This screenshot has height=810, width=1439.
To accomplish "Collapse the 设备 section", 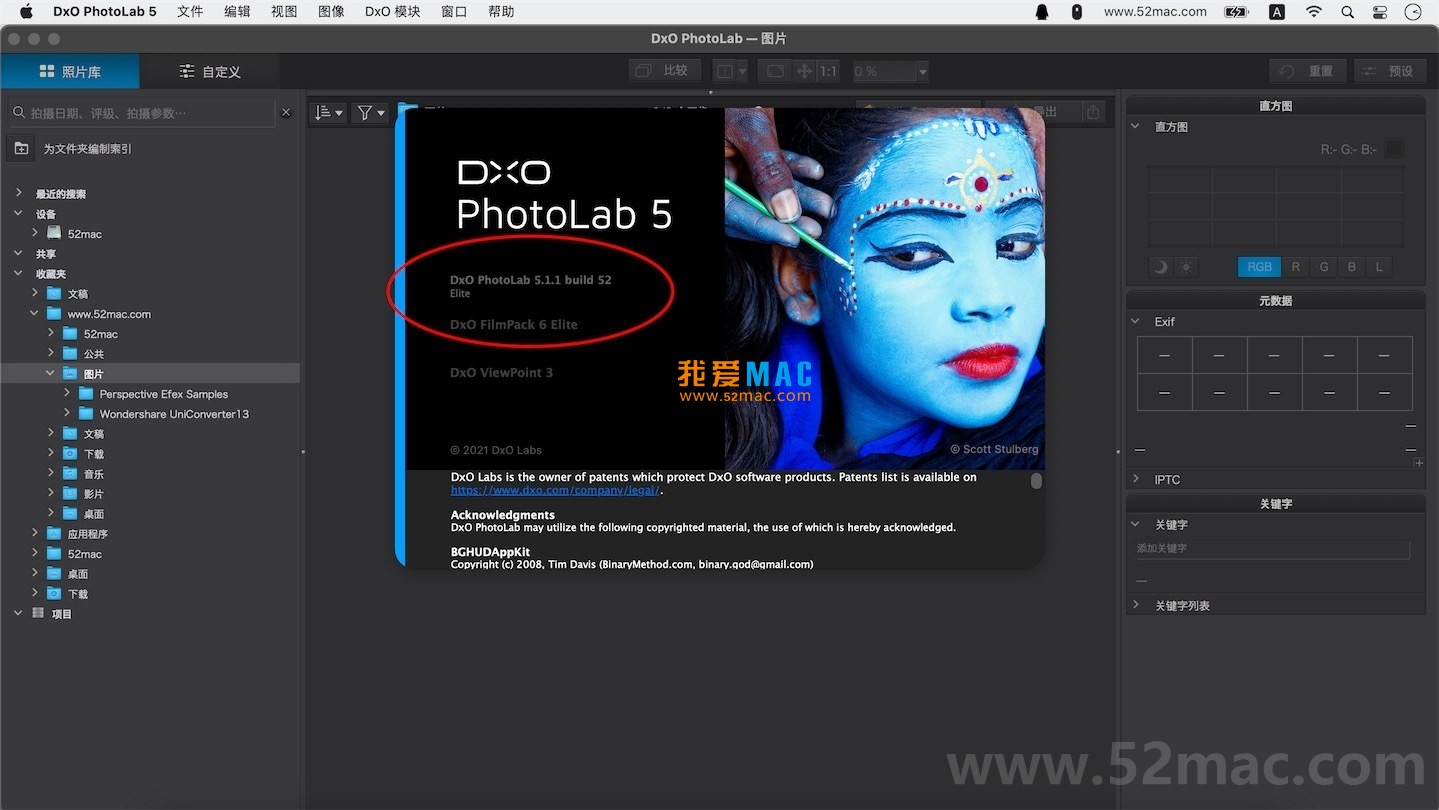I will [x=18, y=213].
